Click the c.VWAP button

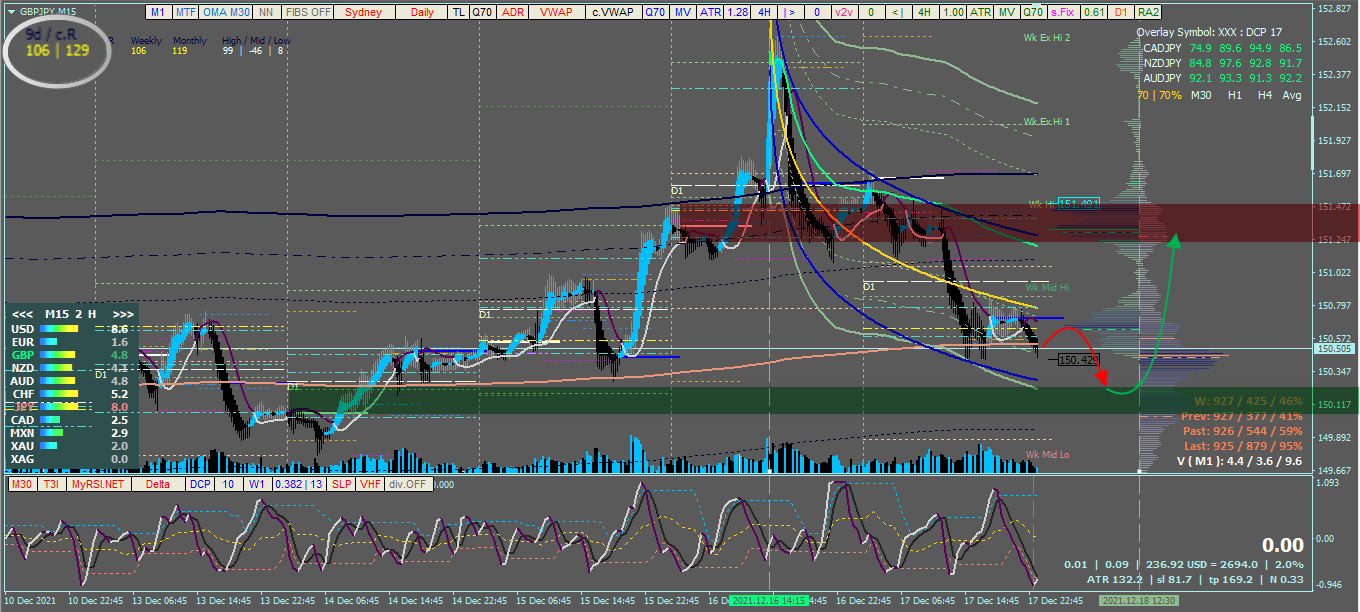613,12
